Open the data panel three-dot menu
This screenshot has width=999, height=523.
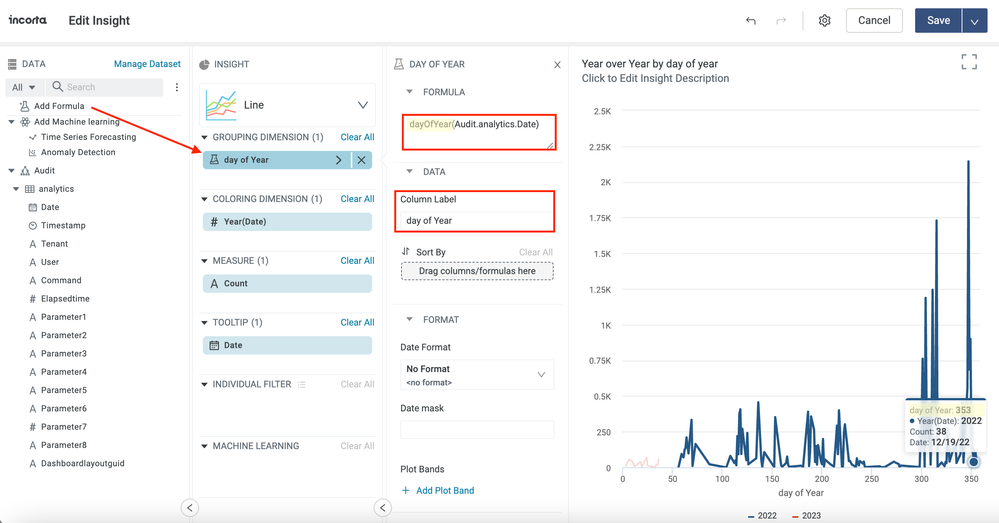pos(177,87)
